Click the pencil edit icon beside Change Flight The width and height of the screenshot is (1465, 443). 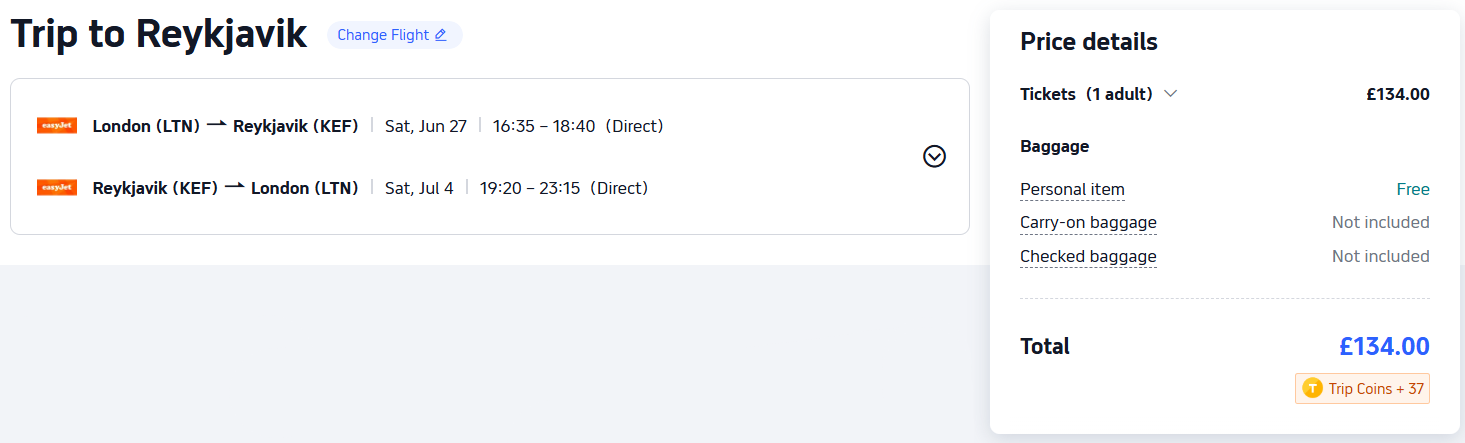[440, 35]
